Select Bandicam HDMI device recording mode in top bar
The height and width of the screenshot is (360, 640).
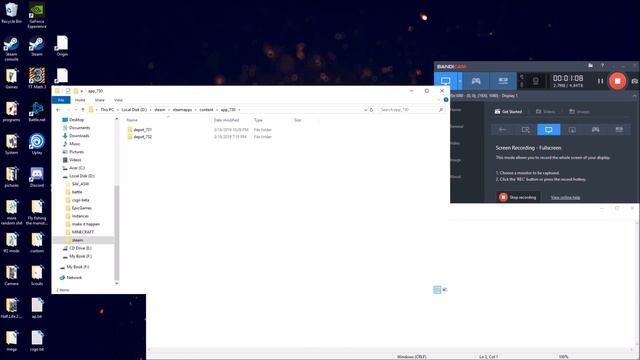pyautogui.click(x=503, y=81)
